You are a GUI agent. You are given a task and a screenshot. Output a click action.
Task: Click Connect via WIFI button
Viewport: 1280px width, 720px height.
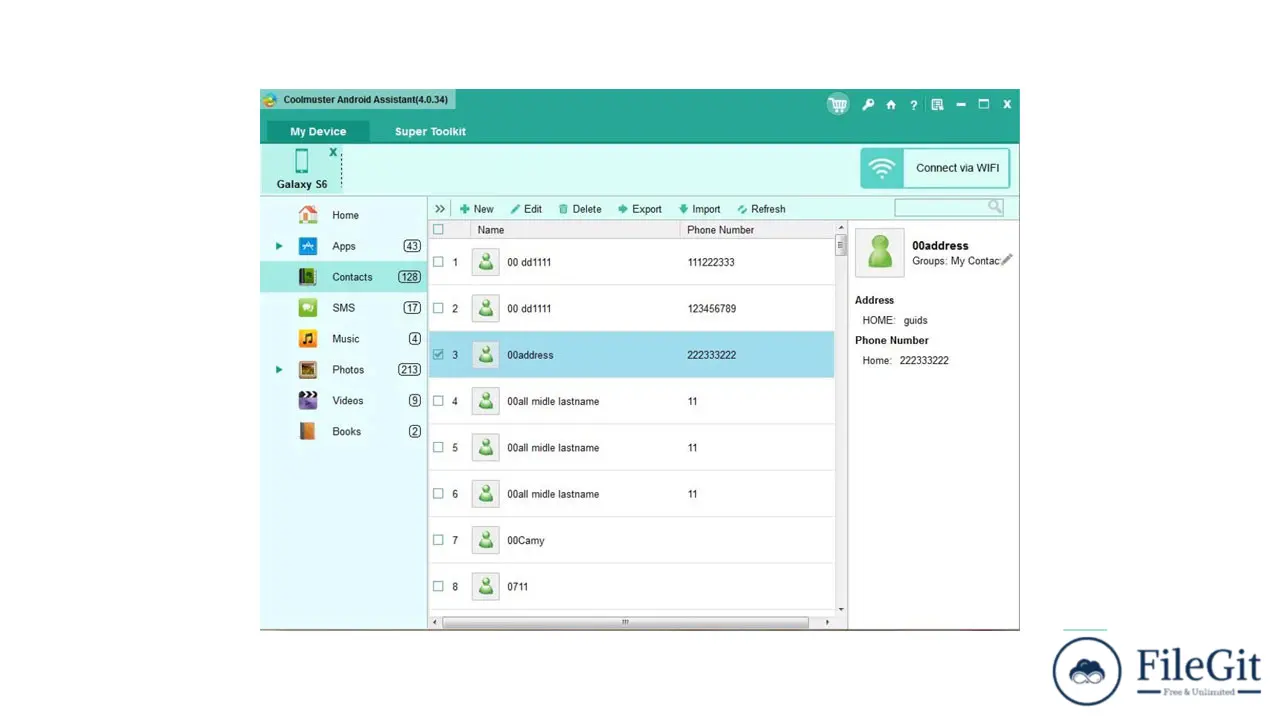tap(935, 168)
